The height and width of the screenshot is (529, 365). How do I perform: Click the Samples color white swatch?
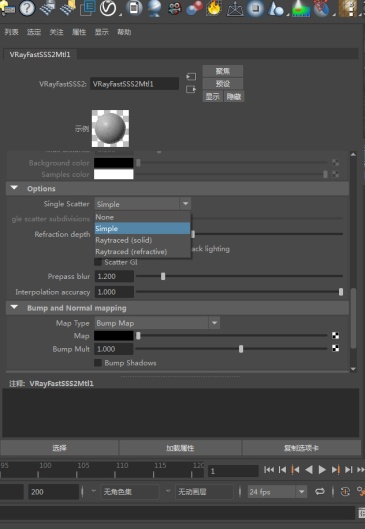click(114, 174)
